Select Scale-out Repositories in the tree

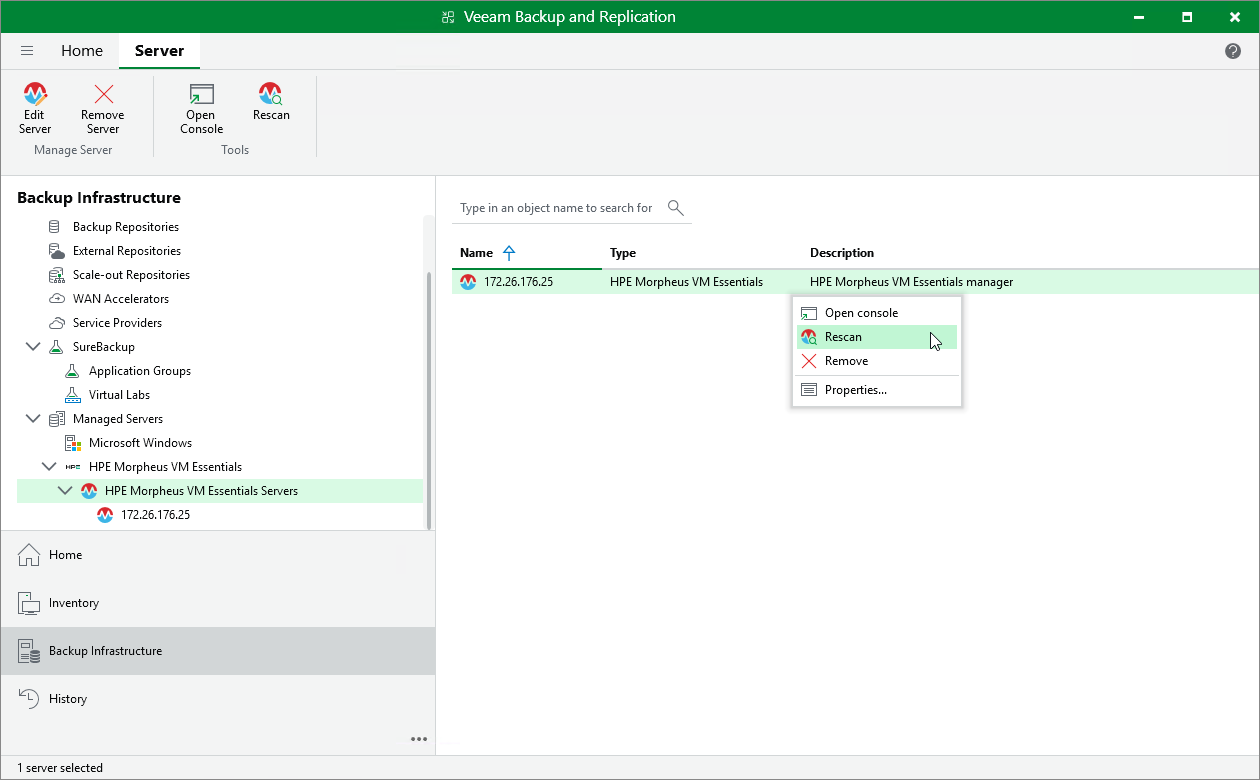pos(131,275)
